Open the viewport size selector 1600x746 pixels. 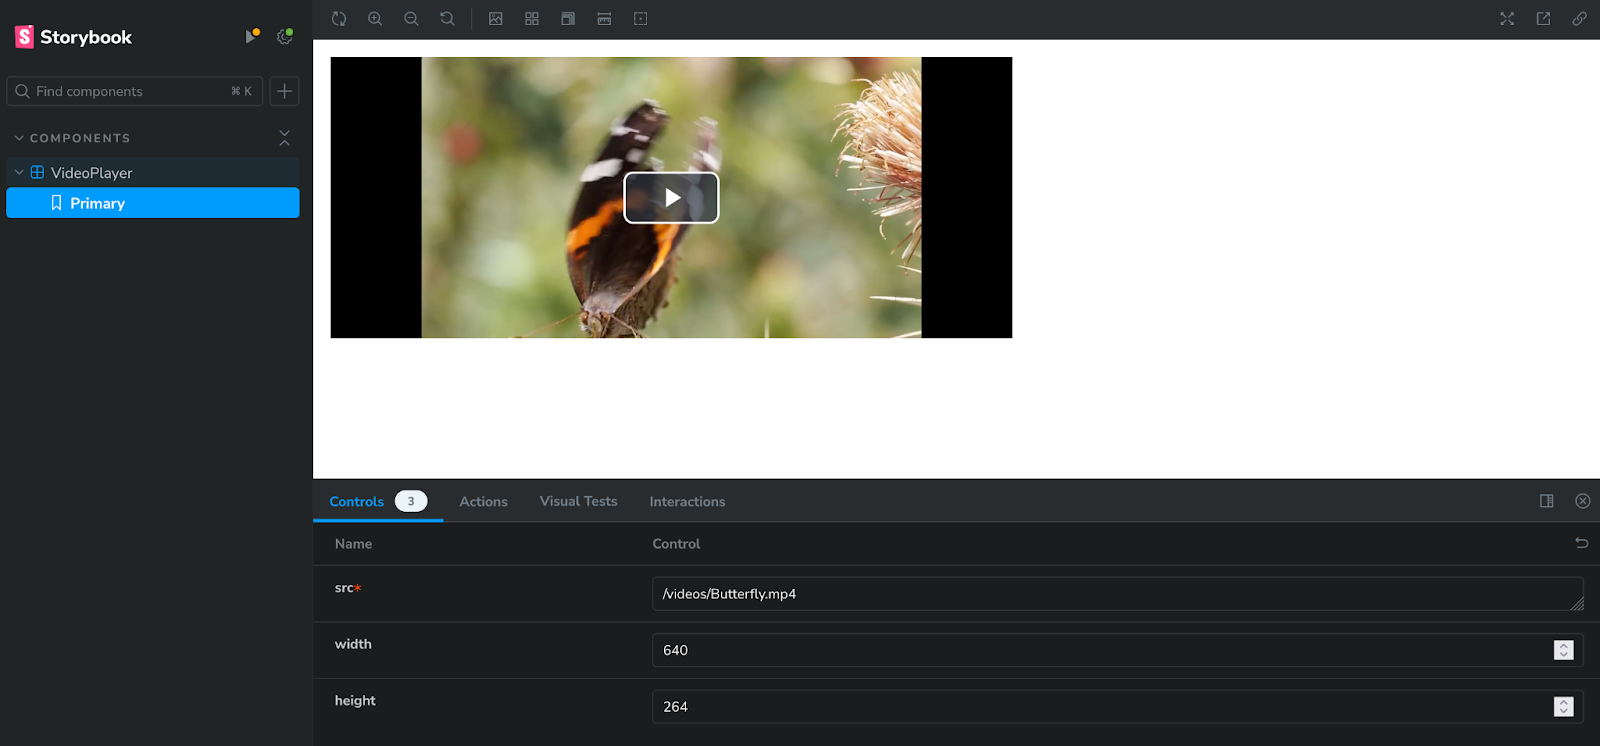(568, 19)
